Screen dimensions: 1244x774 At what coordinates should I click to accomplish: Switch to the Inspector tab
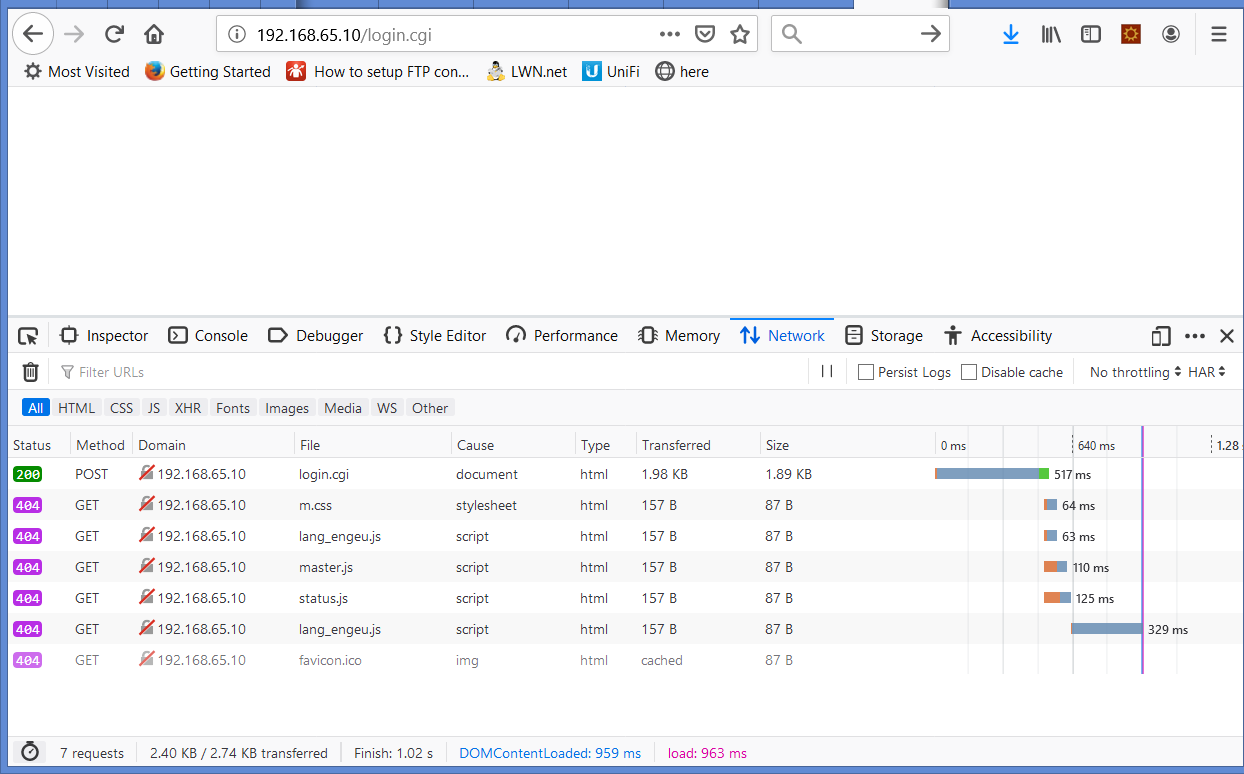(x=104, y=336)
